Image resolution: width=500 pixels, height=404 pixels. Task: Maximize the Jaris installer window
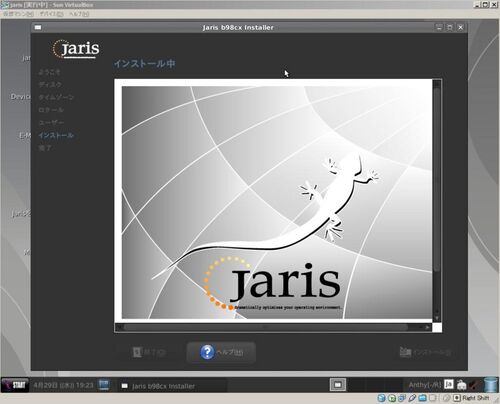point(450,27)
